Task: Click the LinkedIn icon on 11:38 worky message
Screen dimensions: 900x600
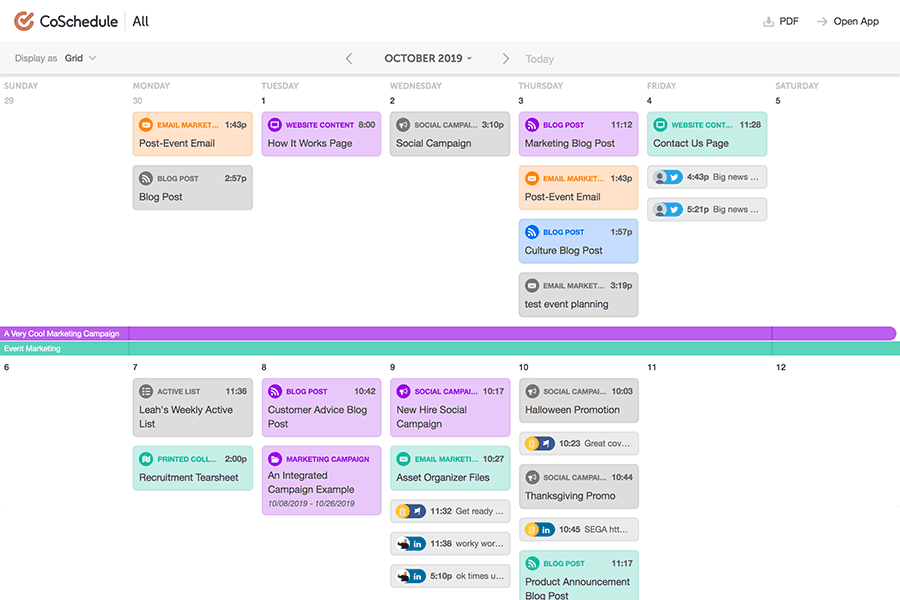Action: [419, 544]
